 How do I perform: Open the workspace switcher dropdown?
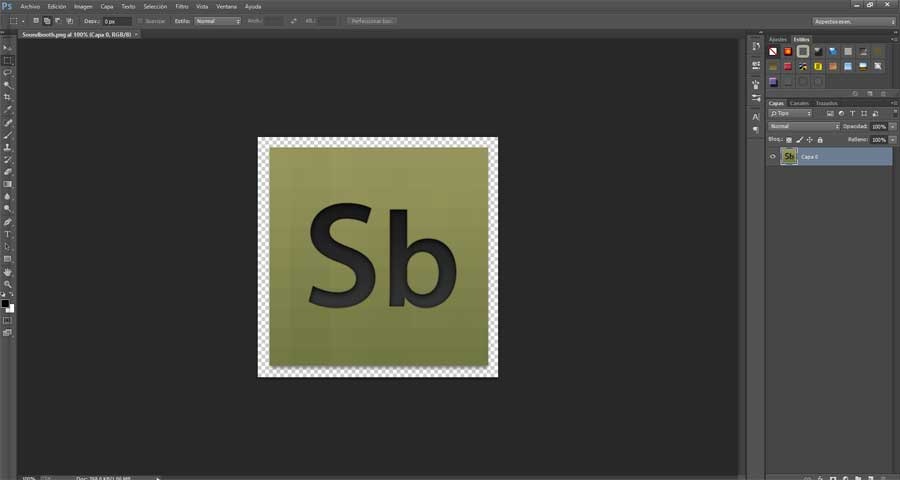coord(854,21)
